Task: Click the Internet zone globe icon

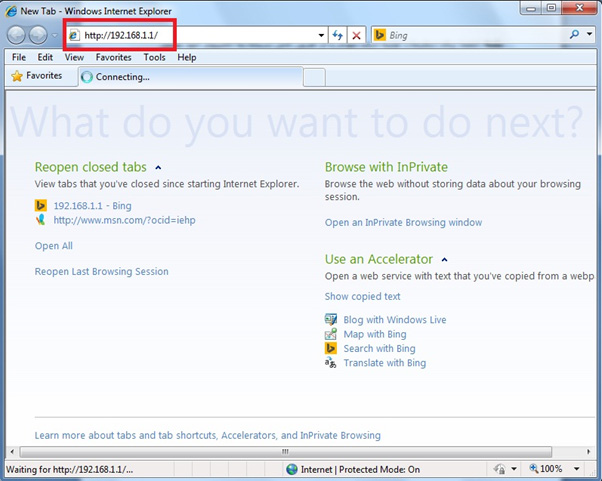Action: point(292,469)
